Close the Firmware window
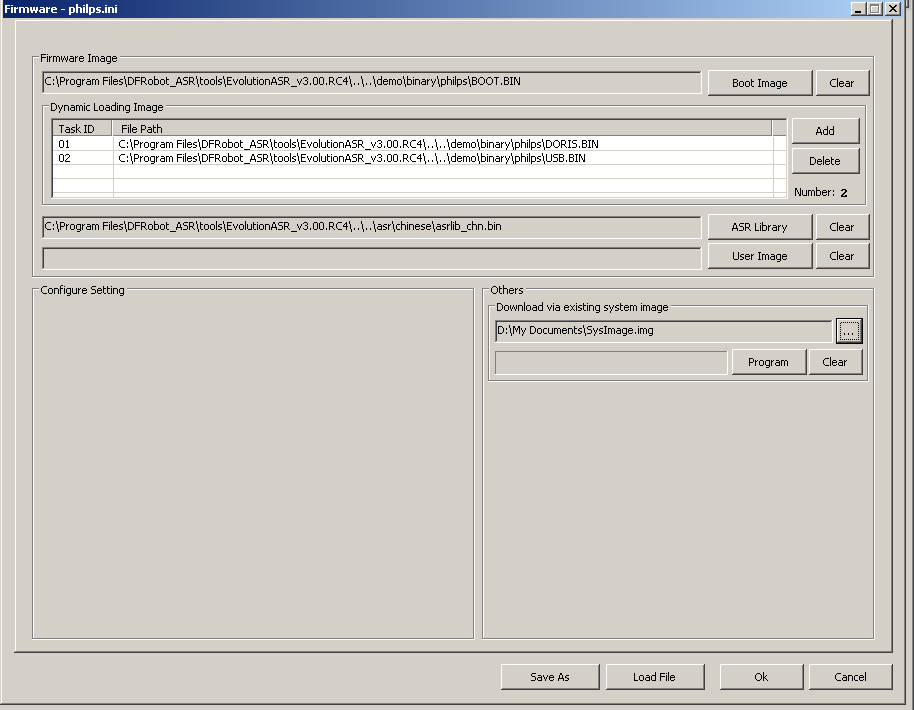 point(893,9)
